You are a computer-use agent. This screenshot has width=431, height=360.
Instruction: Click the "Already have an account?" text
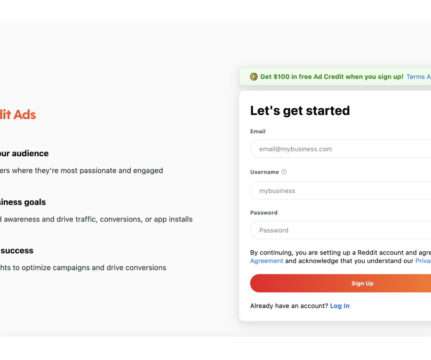click(289, 306)
